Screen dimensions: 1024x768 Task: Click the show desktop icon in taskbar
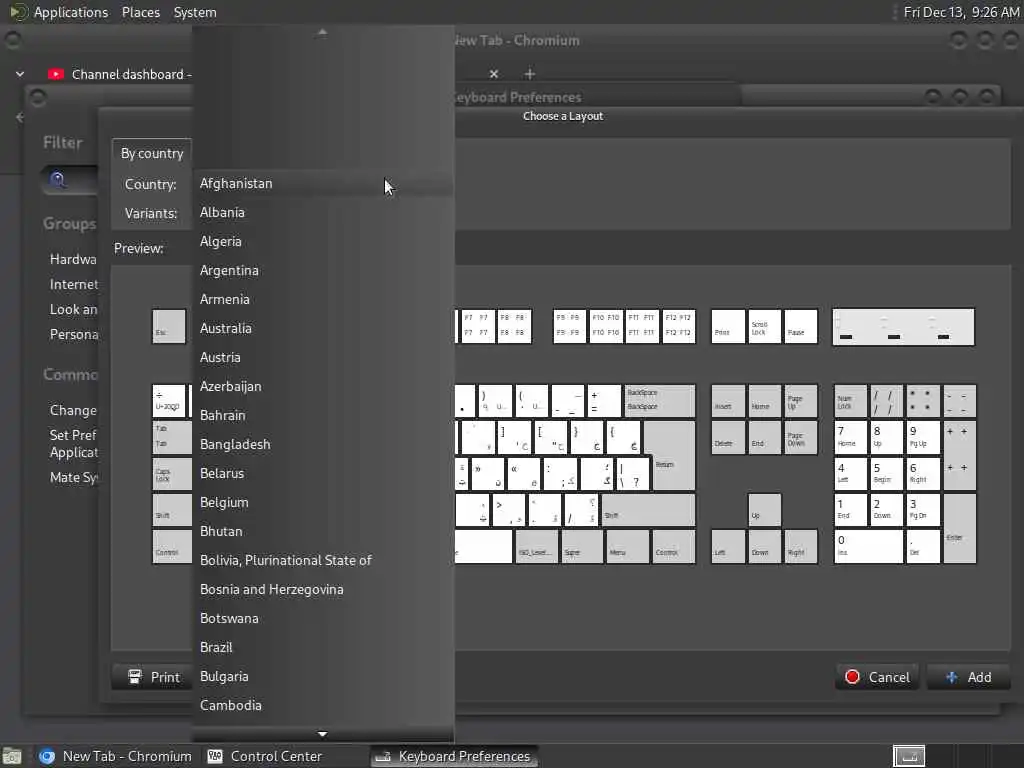click(12, 756)
